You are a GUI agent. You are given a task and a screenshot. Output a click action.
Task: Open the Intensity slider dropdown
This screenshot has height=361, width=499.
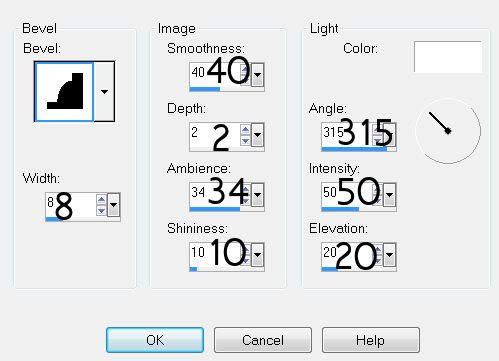(x=389, y=195)
